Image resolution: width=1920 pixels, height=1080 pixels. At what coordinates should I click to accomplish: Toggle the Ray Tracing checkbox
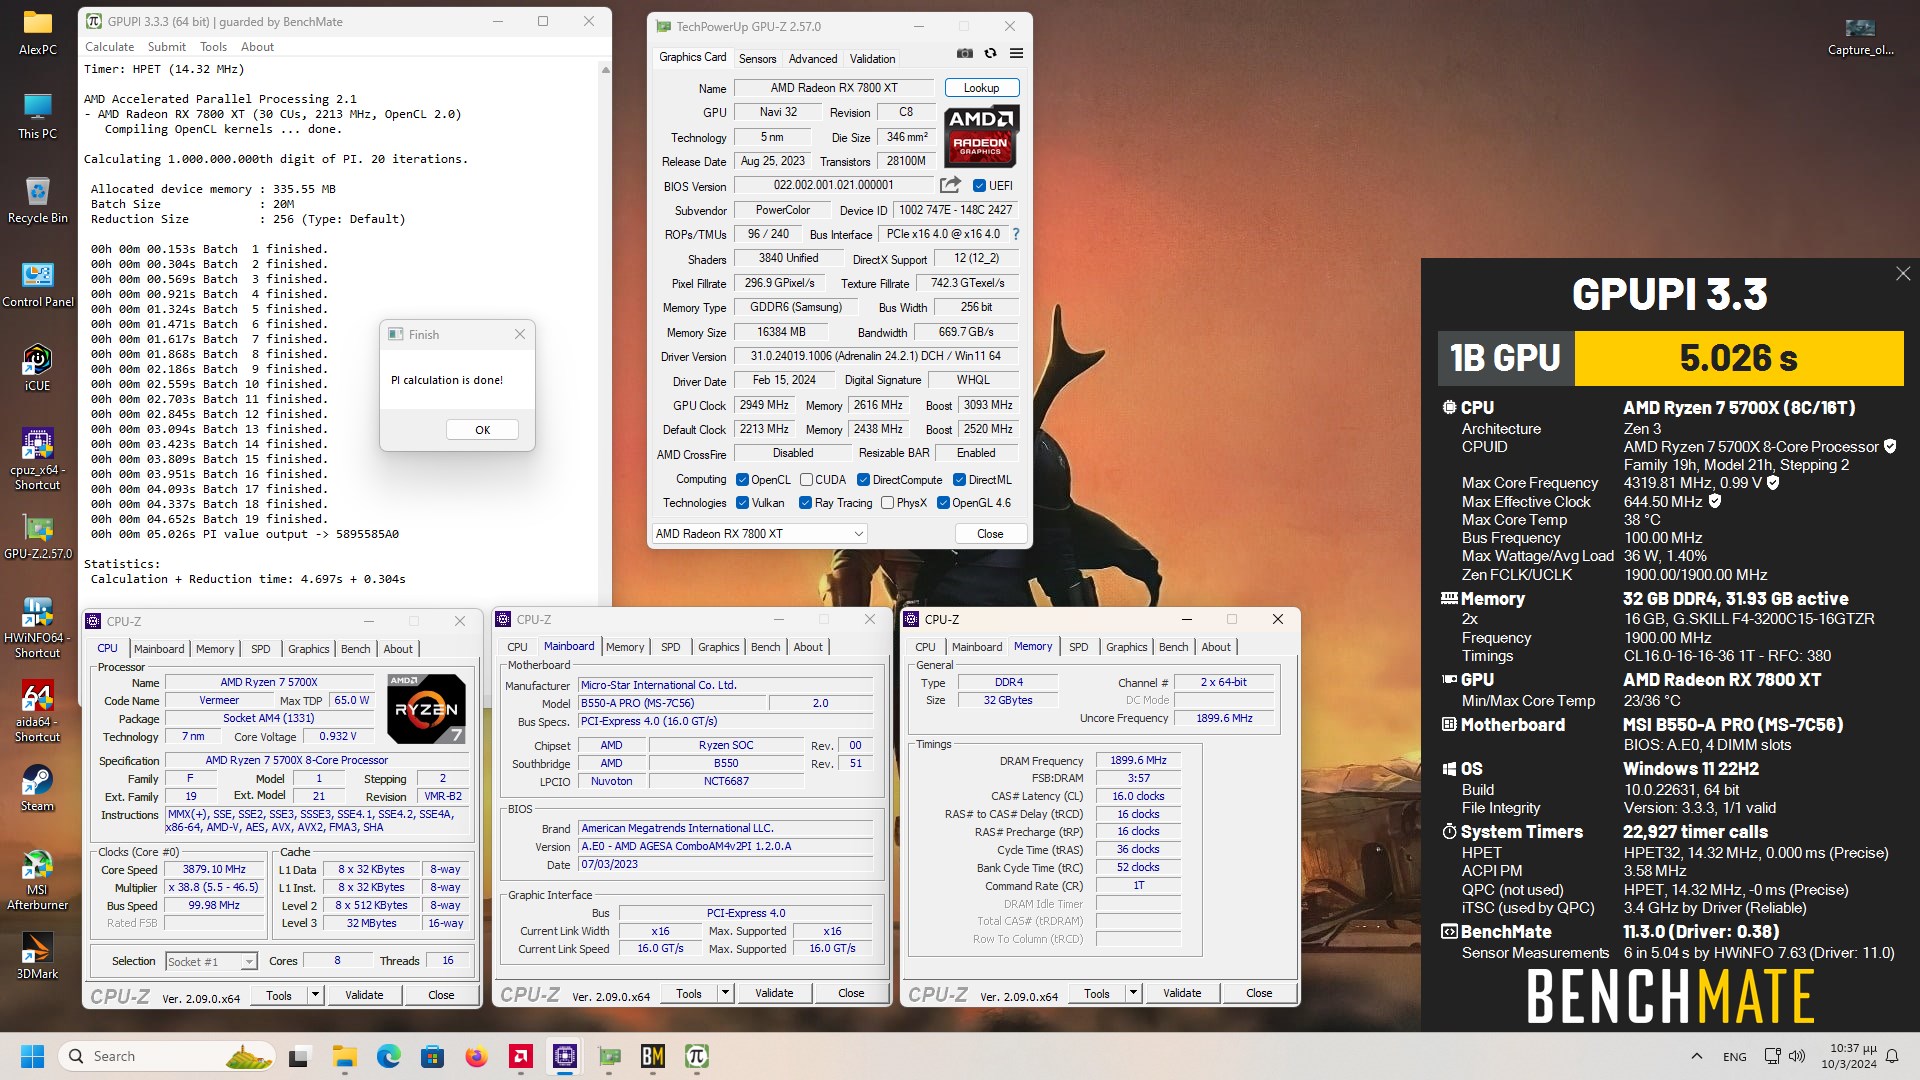(x=805, y=503)
